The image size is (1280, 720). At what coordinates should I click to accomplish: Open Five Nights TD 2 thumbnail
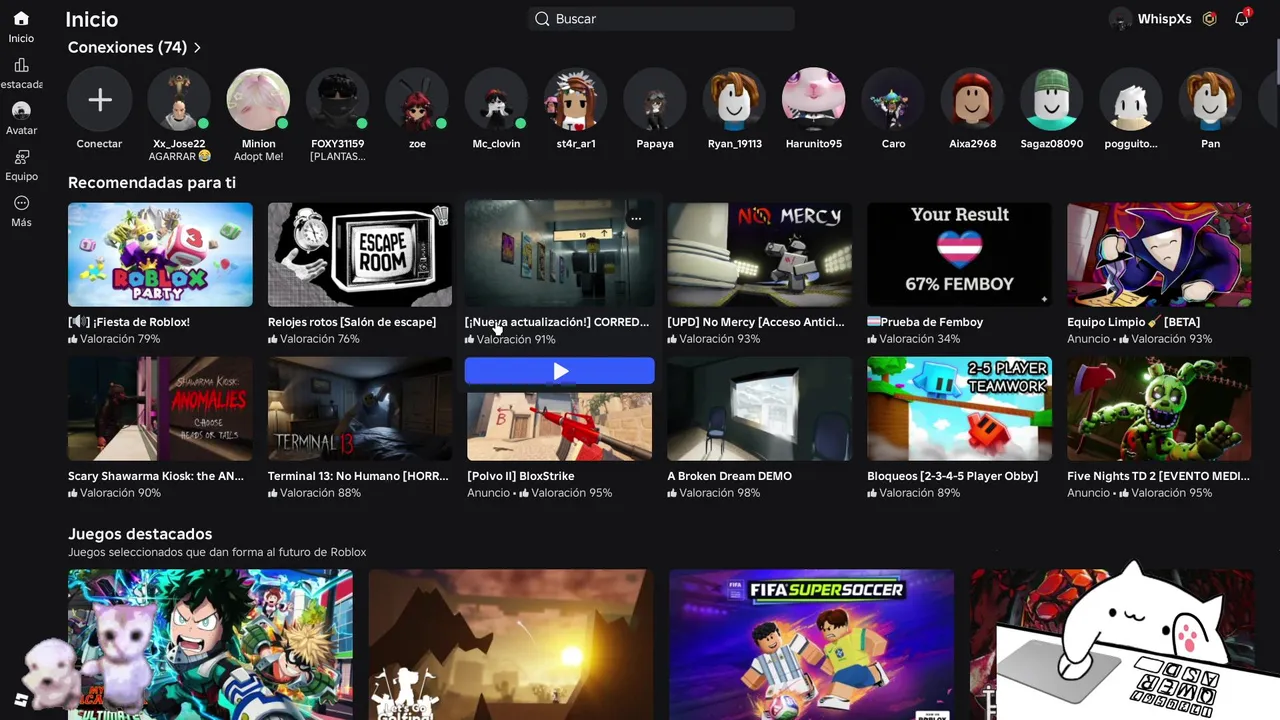(1159, 409)
